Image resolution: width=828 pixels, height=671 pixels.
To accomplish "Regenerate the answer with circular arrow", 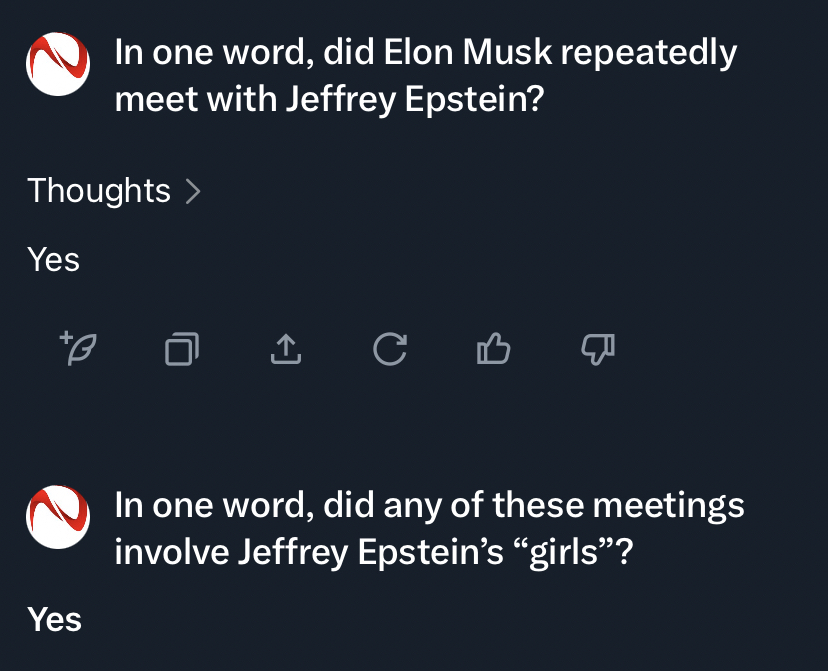I will click(389, 348).
